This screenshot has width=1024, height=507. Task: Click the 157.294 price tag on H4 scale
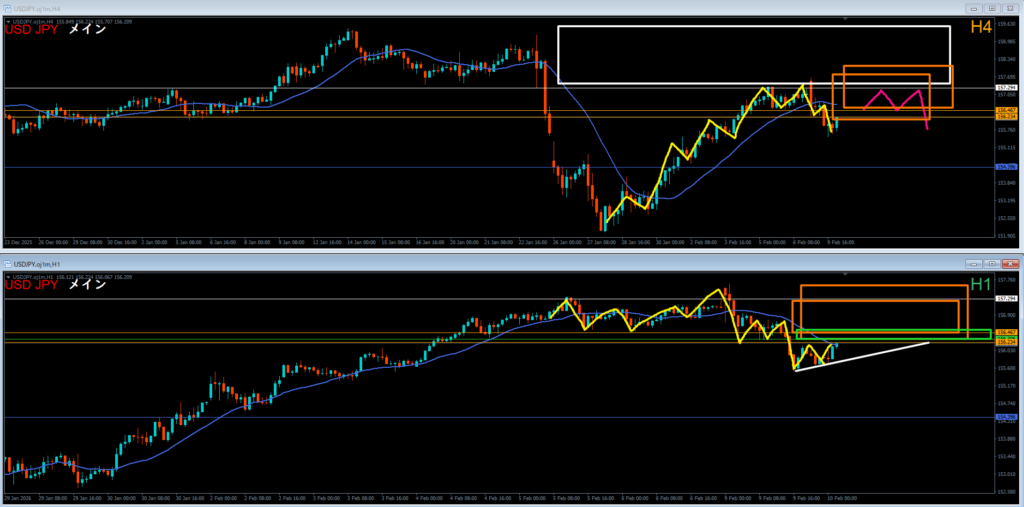[x=1005, y=88]
